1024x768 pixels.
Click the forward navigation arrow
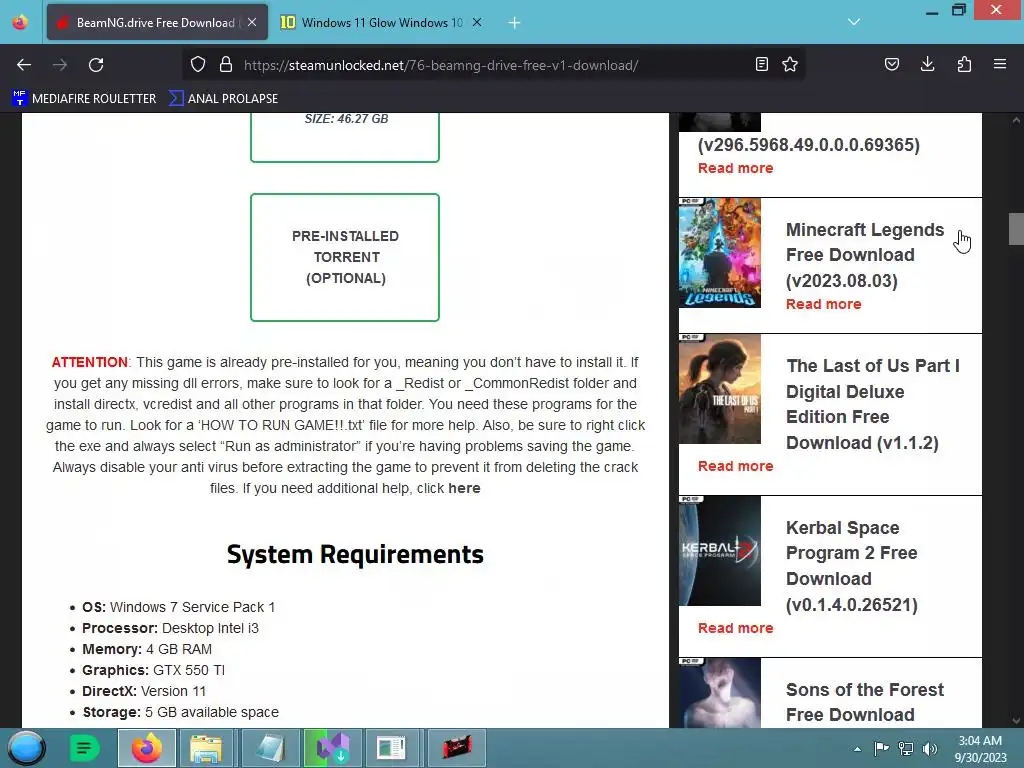pyautogui.click(x=60, y=65)
